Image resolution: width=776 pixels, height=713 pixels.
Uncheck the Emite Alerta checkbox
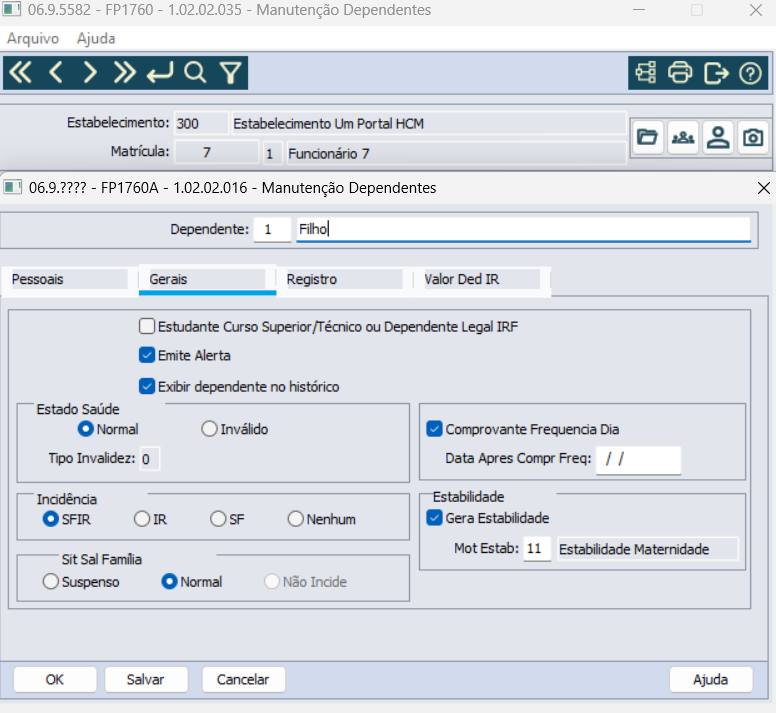(x=147, y=355)
